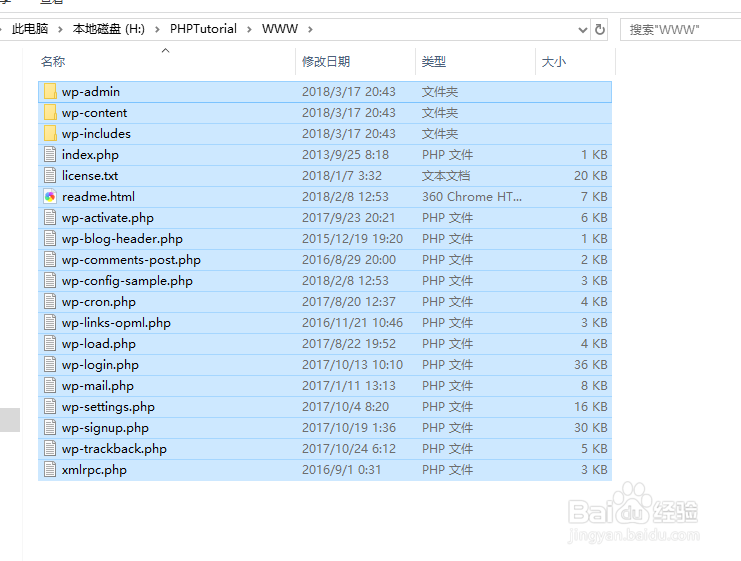The width and height of the screenshot is (741, 561).
Task: Select the wp-content folder name
Action: pyautogui.click(x=95, y=113)
